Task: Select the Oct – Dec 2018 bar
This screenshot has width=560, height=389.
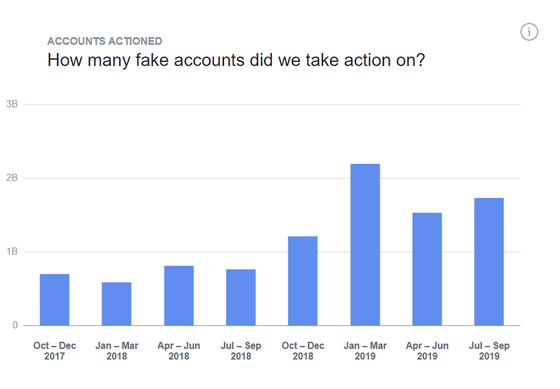Action: (303, 281)
